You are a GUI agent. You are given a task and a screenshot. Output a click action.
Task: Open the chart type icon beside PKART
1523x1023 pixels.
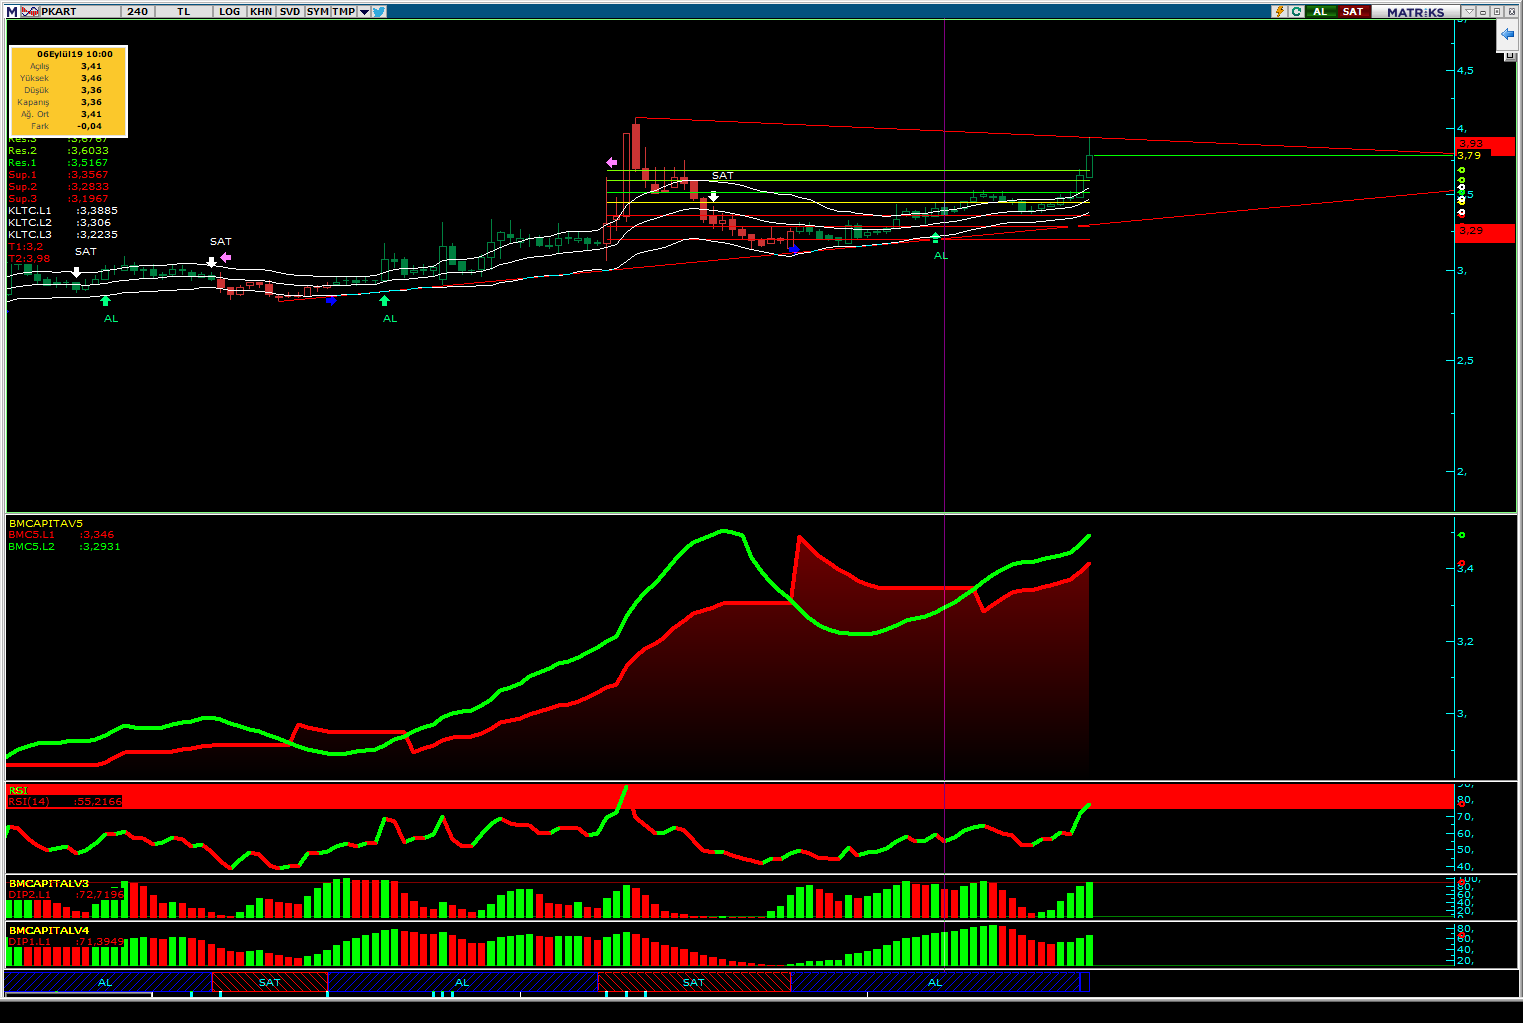(x=29, y=12)
